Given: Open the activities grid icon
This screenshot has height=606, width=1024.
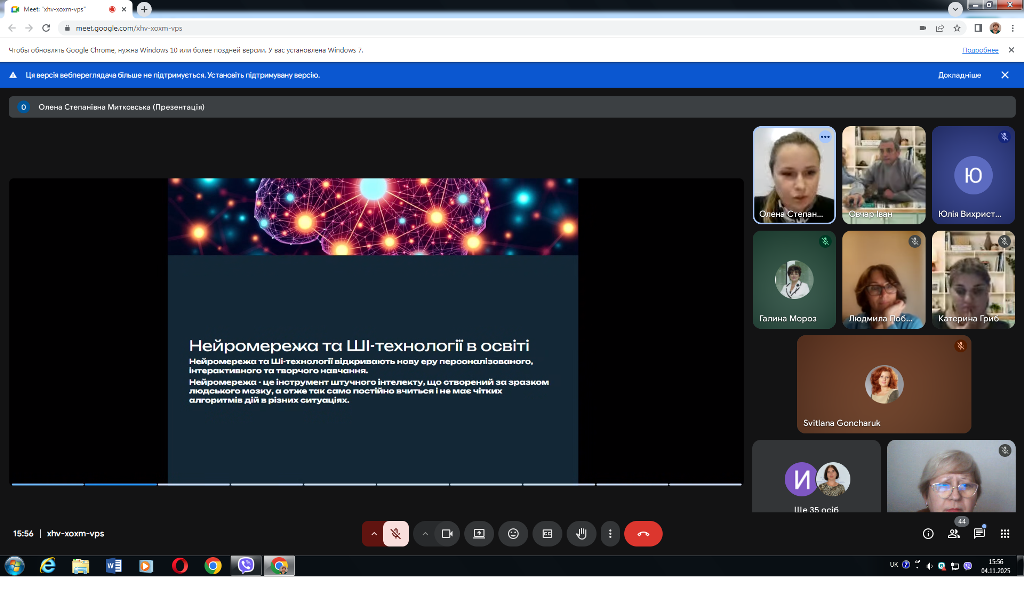Looking at the screenshot, I should [1006, 534].
